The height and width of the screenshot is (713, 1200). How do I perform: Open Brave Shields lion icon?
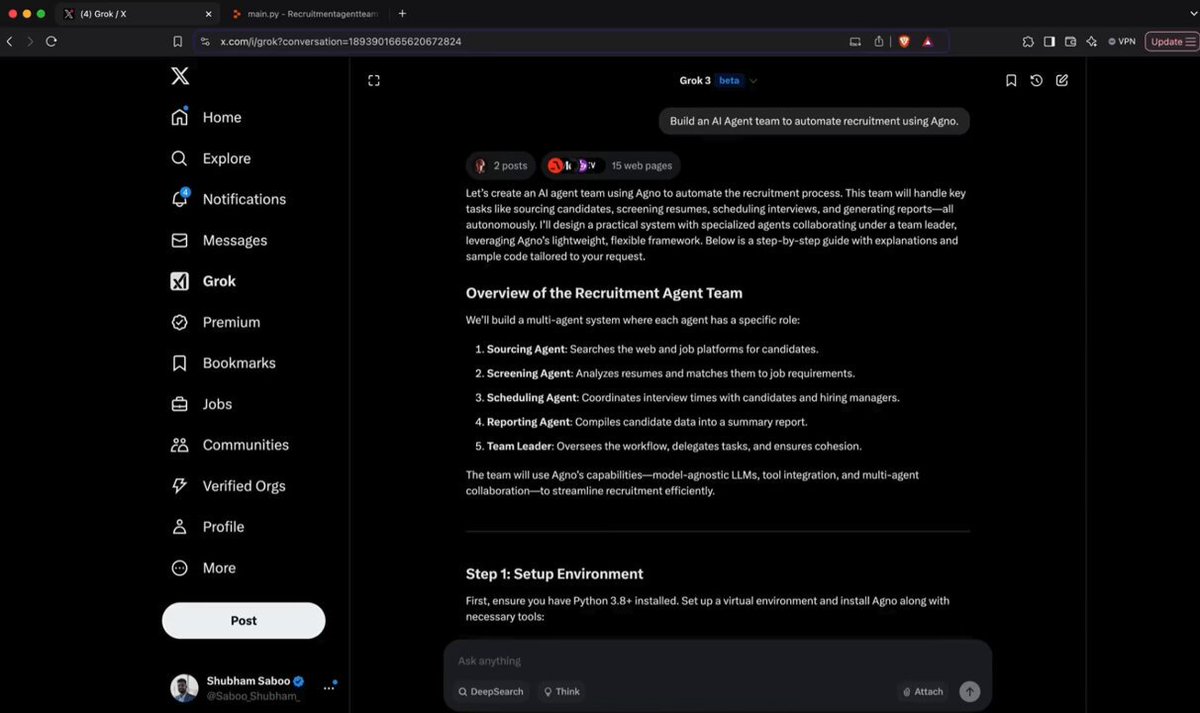904,41
